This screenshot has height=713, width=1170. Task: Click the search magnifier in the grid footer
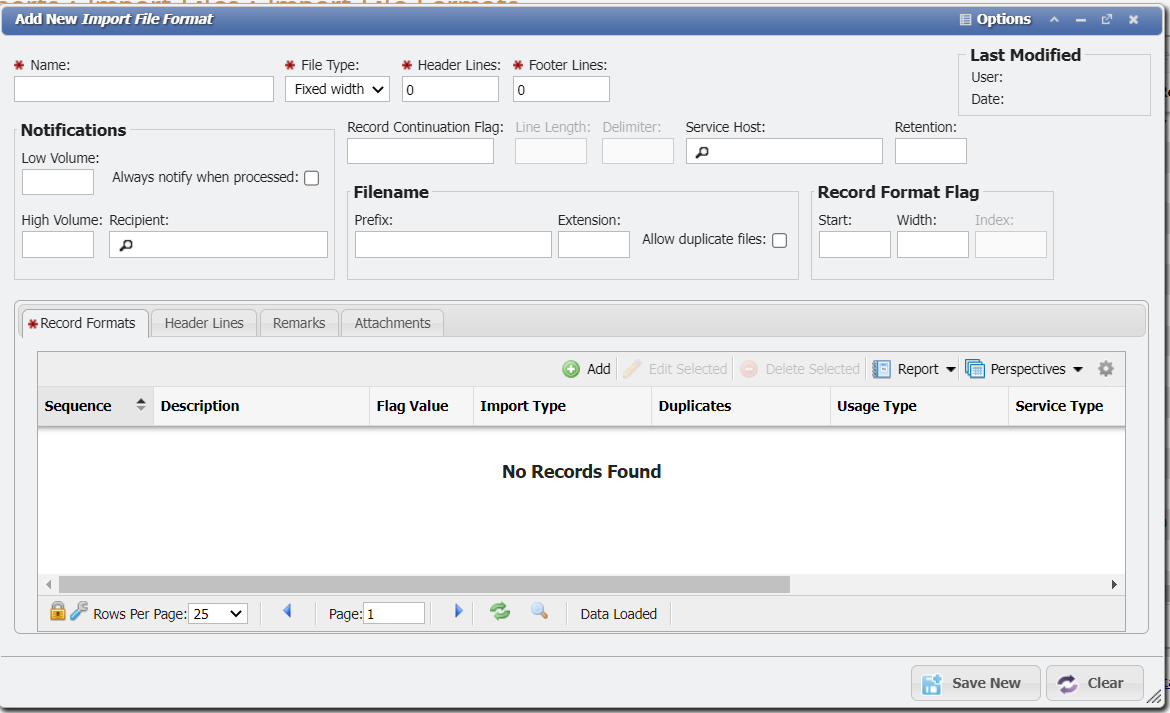(541, 611)
